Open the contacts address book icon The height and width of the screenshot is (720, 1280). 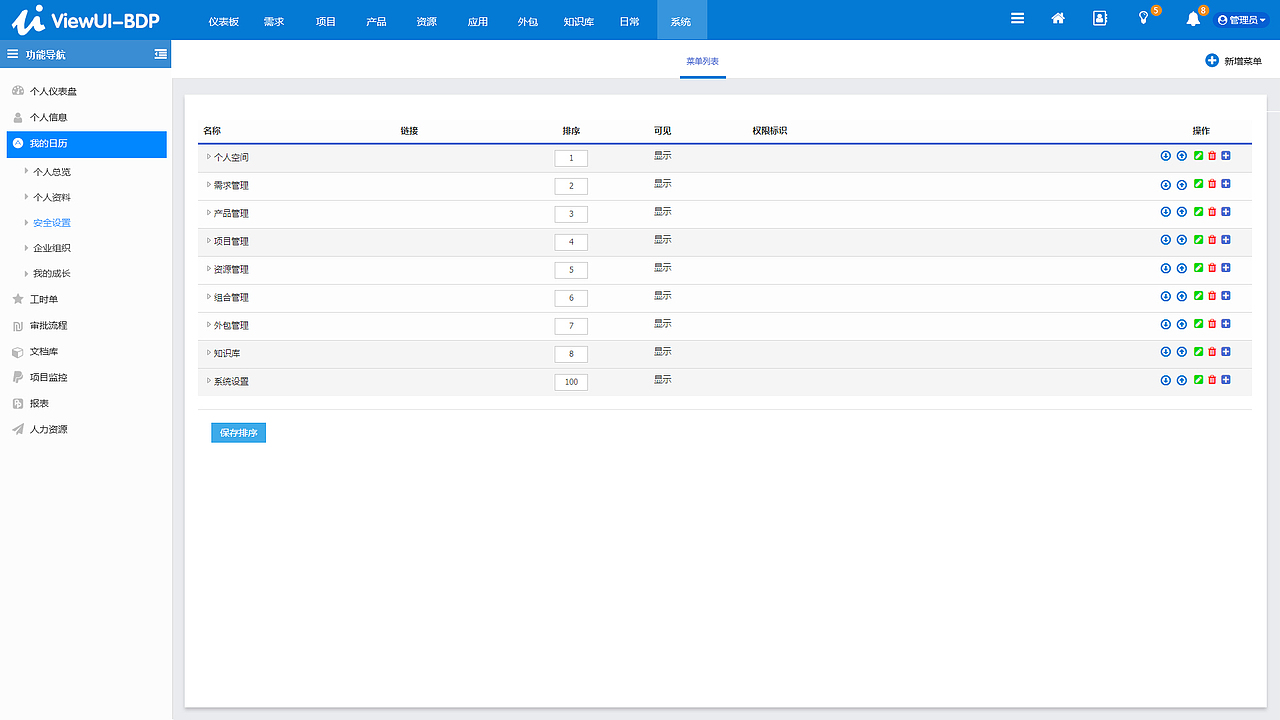[1100, 18]
